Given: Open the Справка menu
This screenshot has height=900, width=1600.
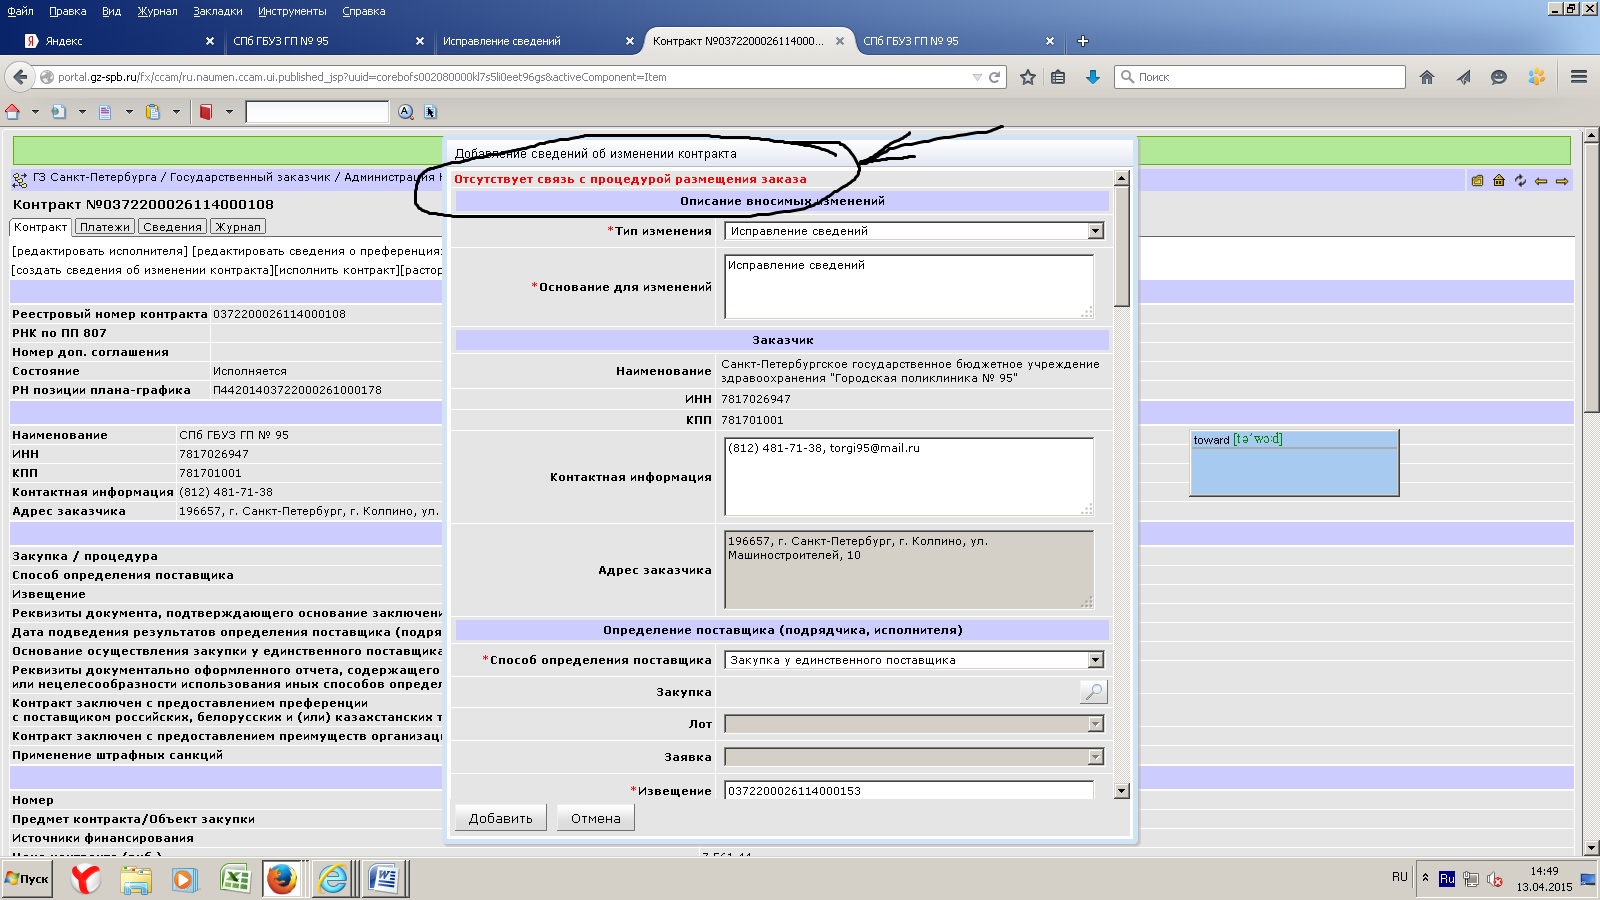Looking at the screenshot, I should (363, 11).
